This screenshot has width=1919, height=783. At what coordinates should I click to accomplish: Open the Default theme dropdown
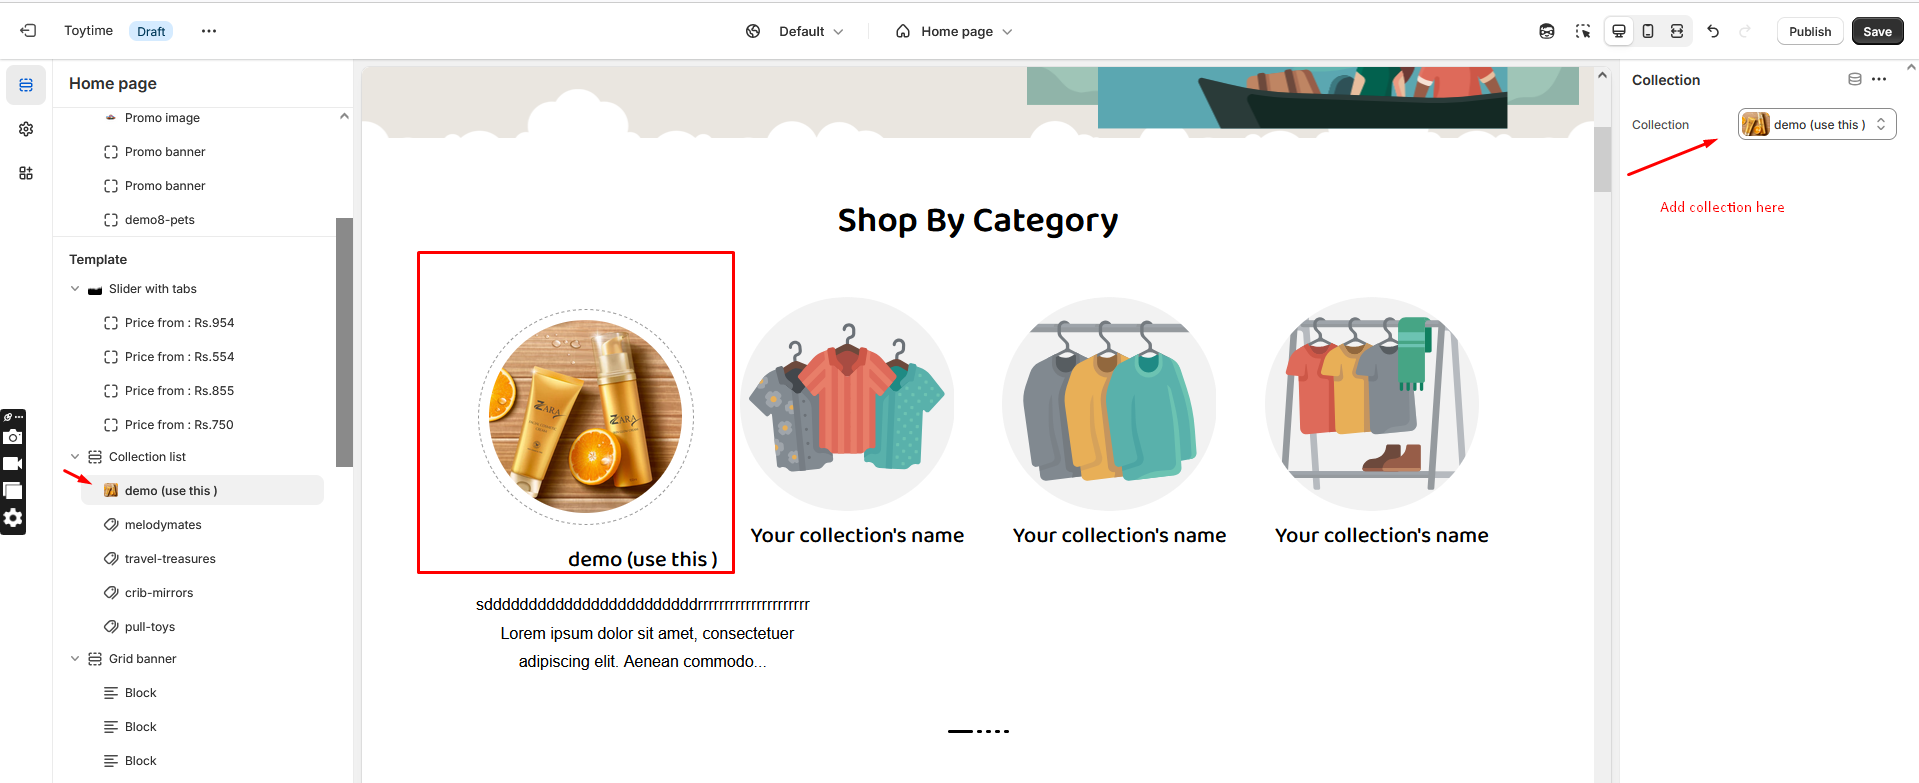click(795, 31)
